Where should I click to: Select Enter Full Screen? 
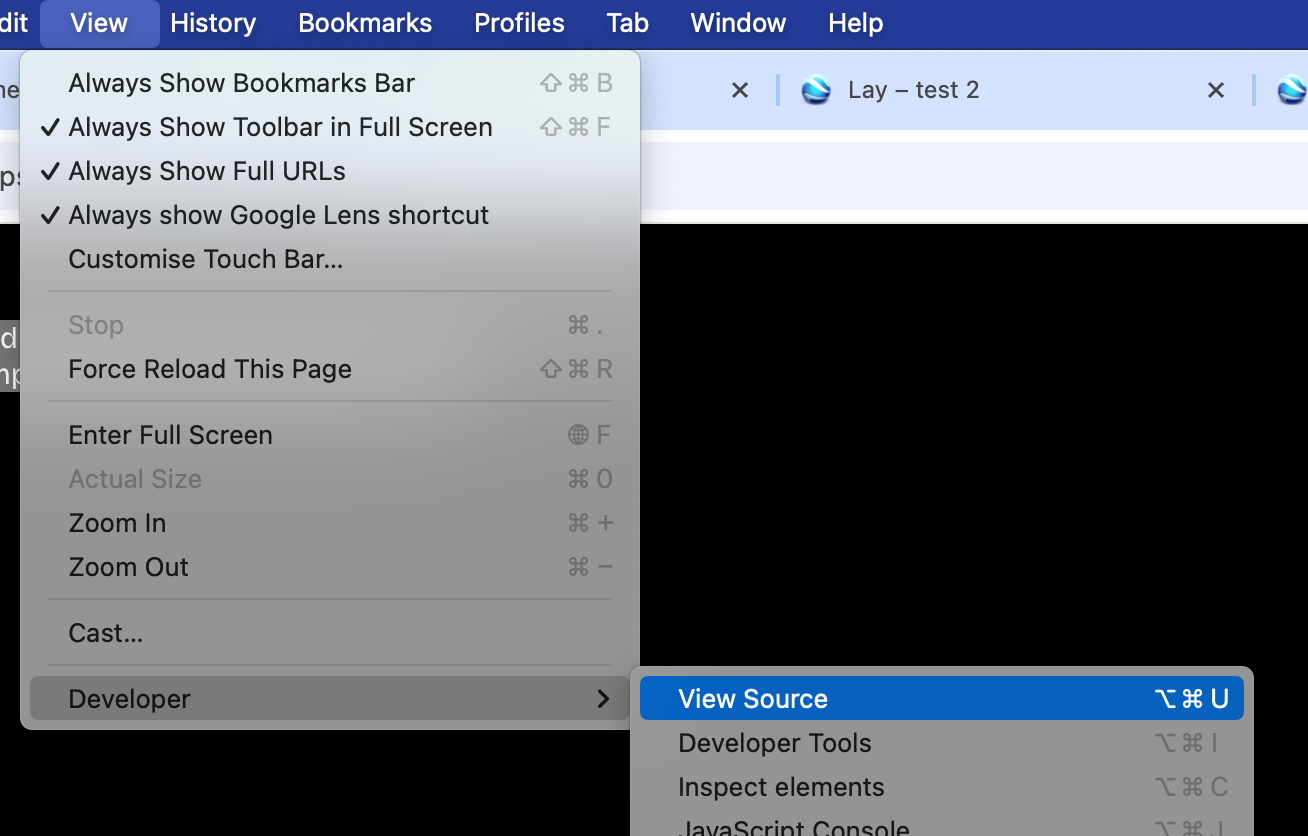coord(170,435)
